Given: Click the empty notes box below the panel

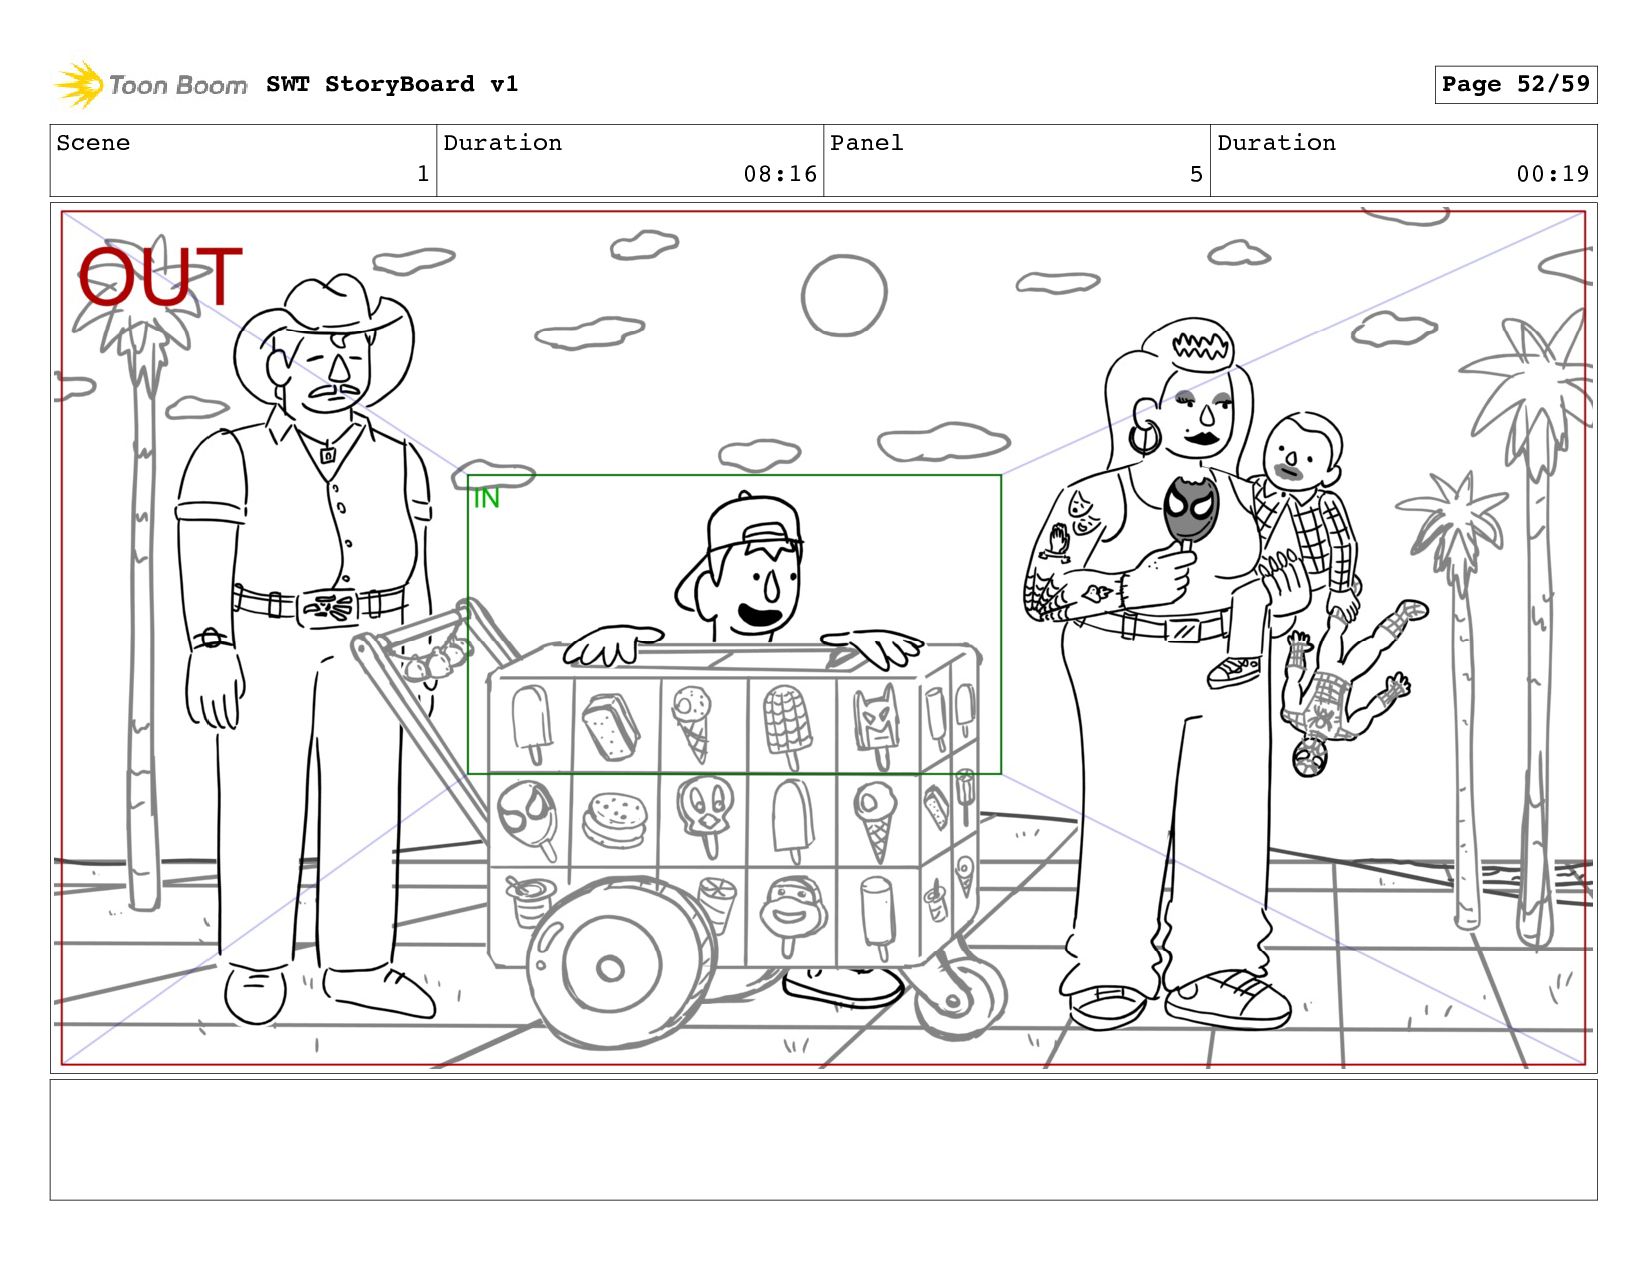Looking at the screenshot, I should (823, 1139).
